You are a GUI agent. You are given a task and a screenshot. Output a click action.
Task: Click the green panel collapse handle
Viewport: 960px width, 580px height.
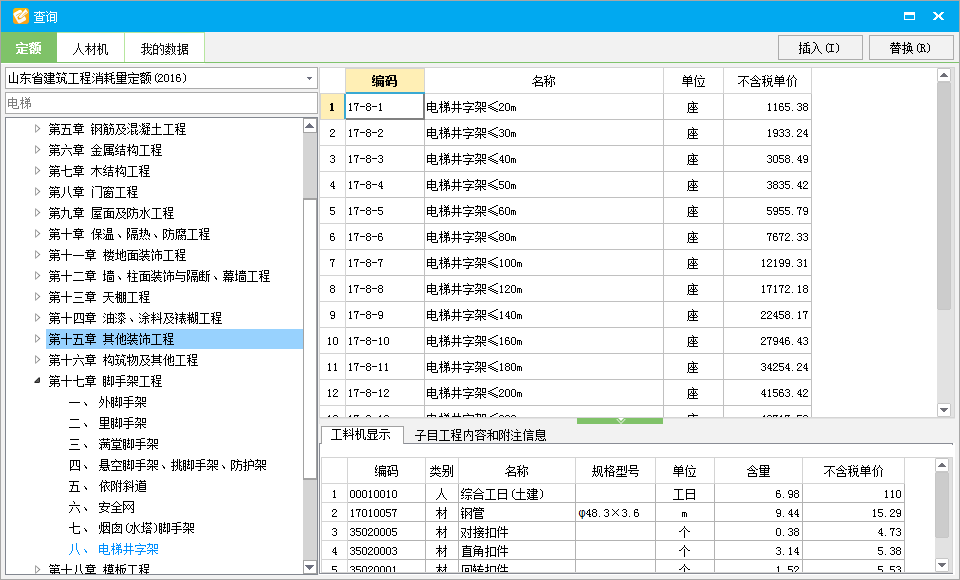click(620, 421)
